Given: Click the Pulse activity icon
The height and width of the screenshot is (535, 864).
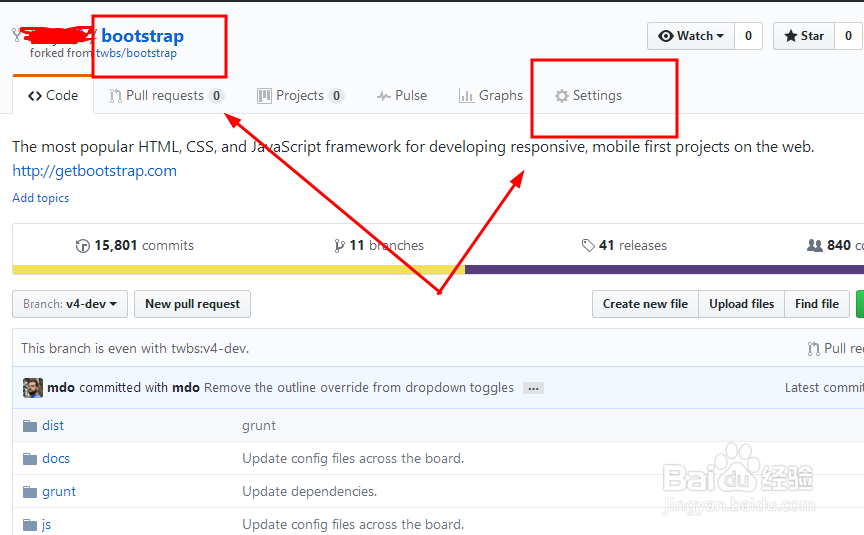Looking at the screenshot, I should [x=384, y=96].
